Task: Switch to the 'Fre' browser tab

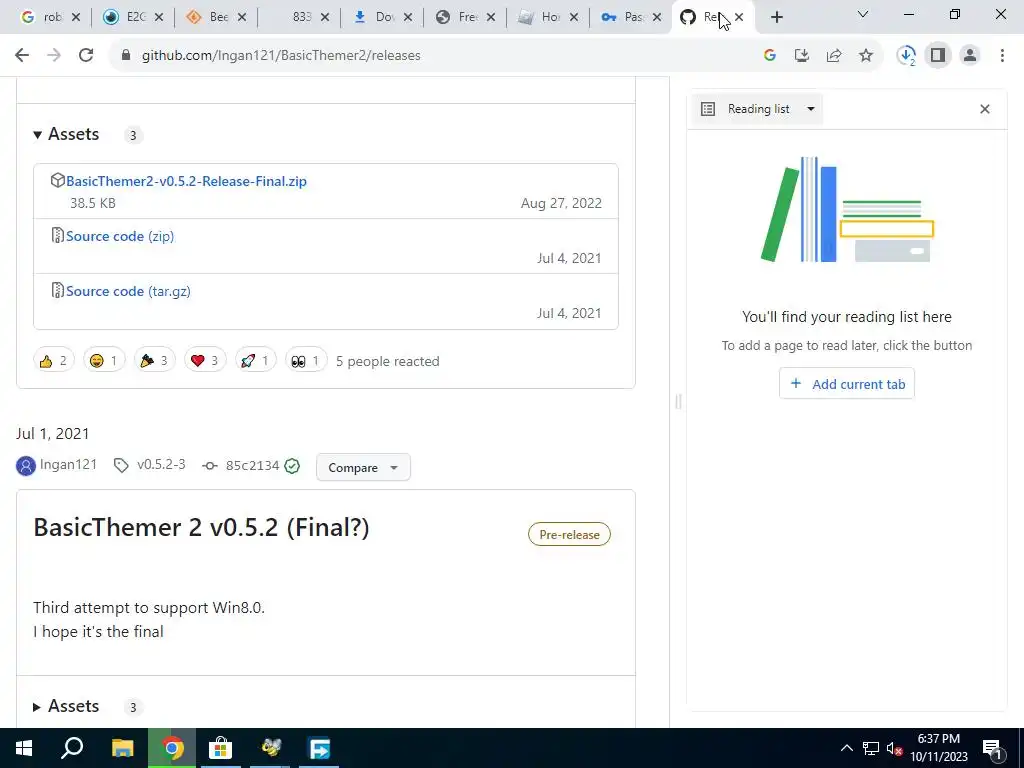Action: [460, 17]
